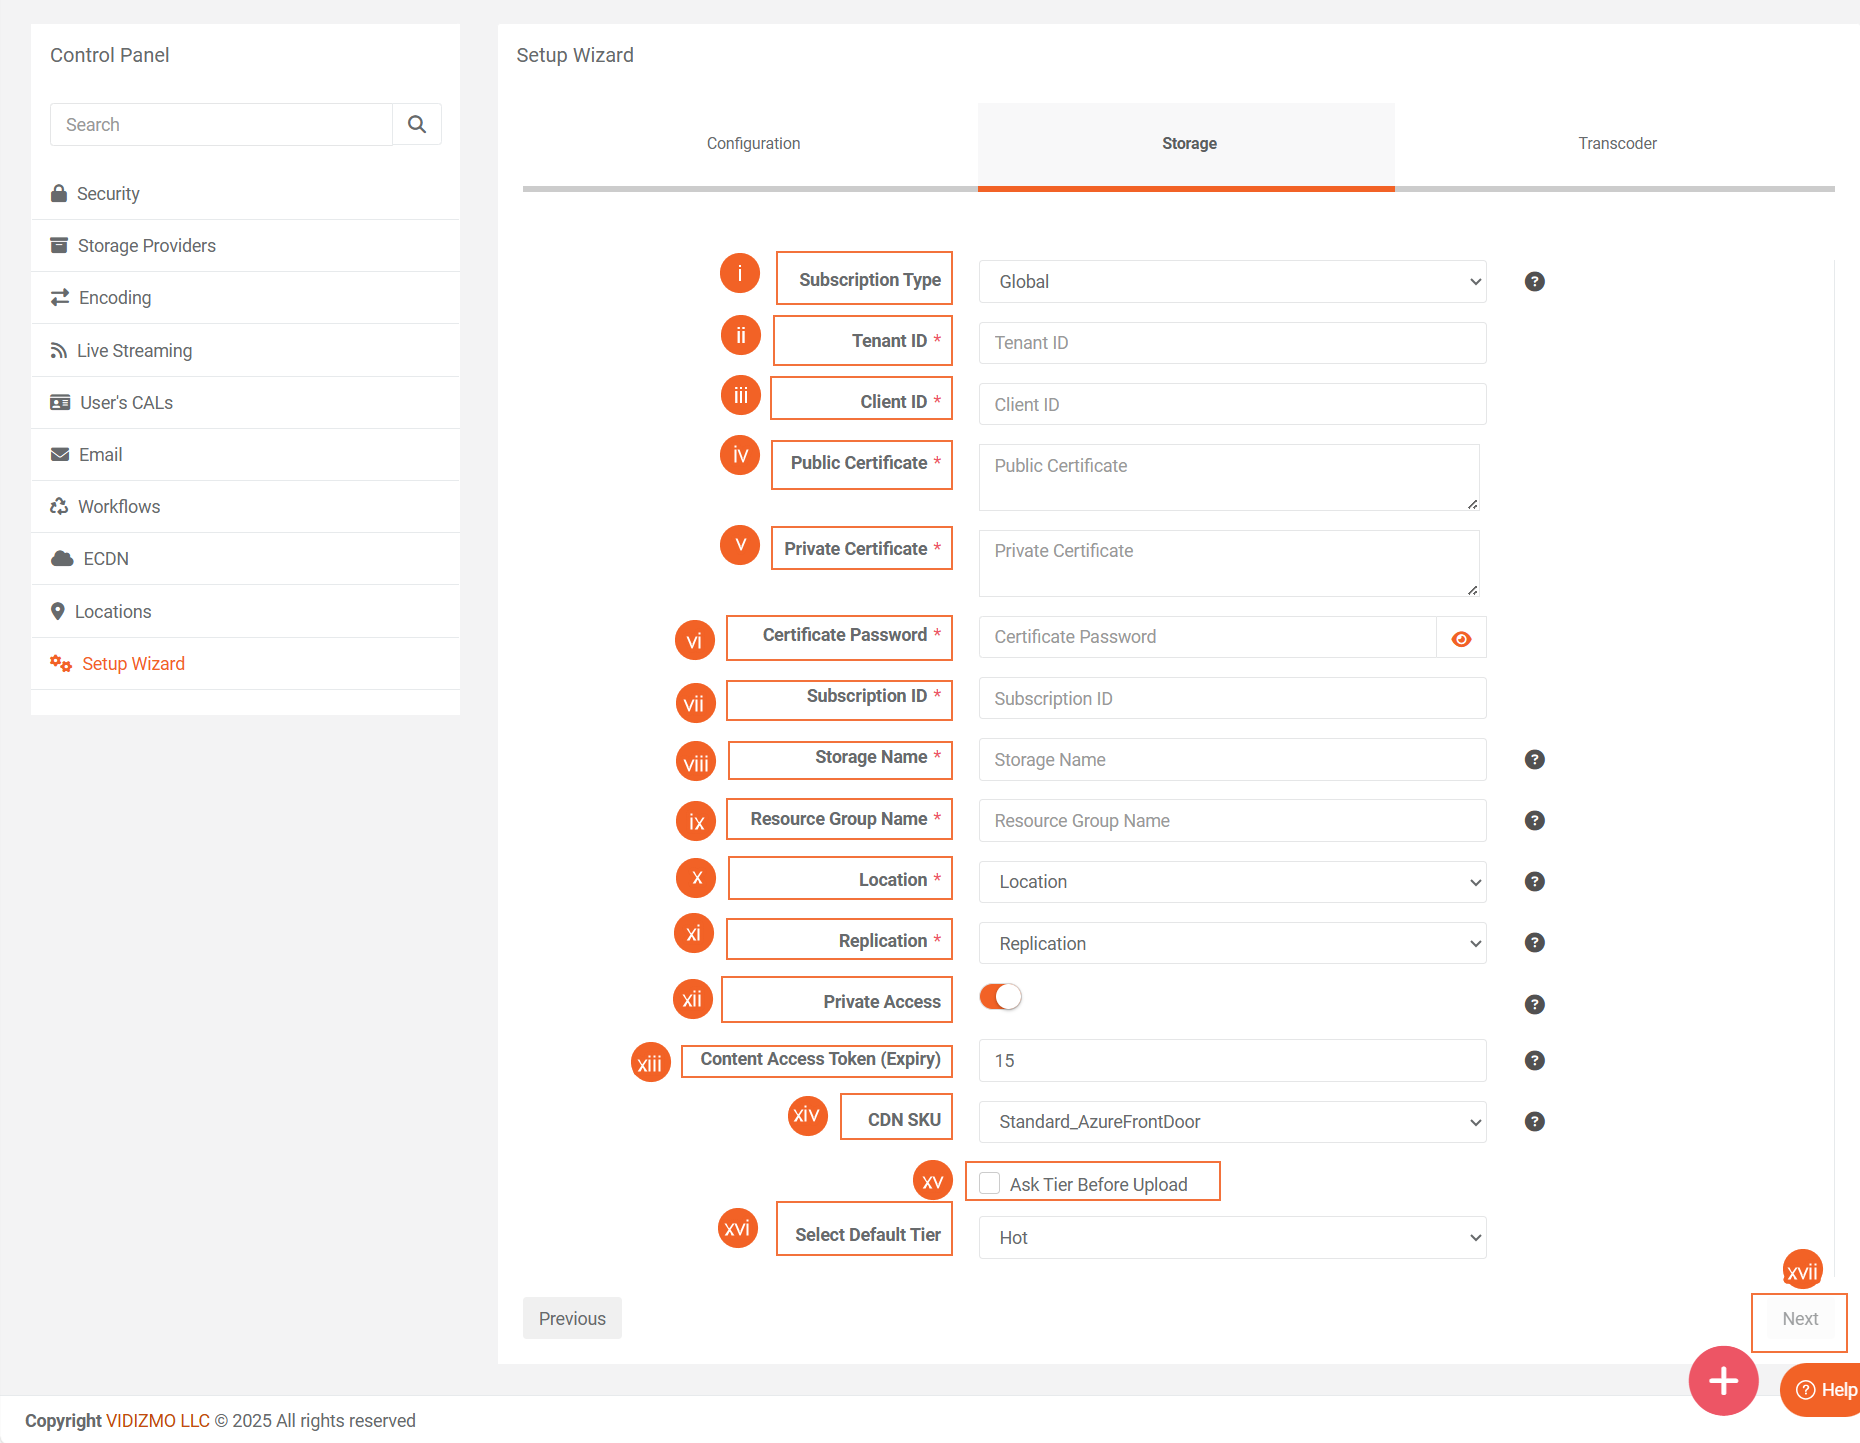1860x1443 pixels.
Task: Switch to the Transcoder tab
Action: click(1616, 144)
